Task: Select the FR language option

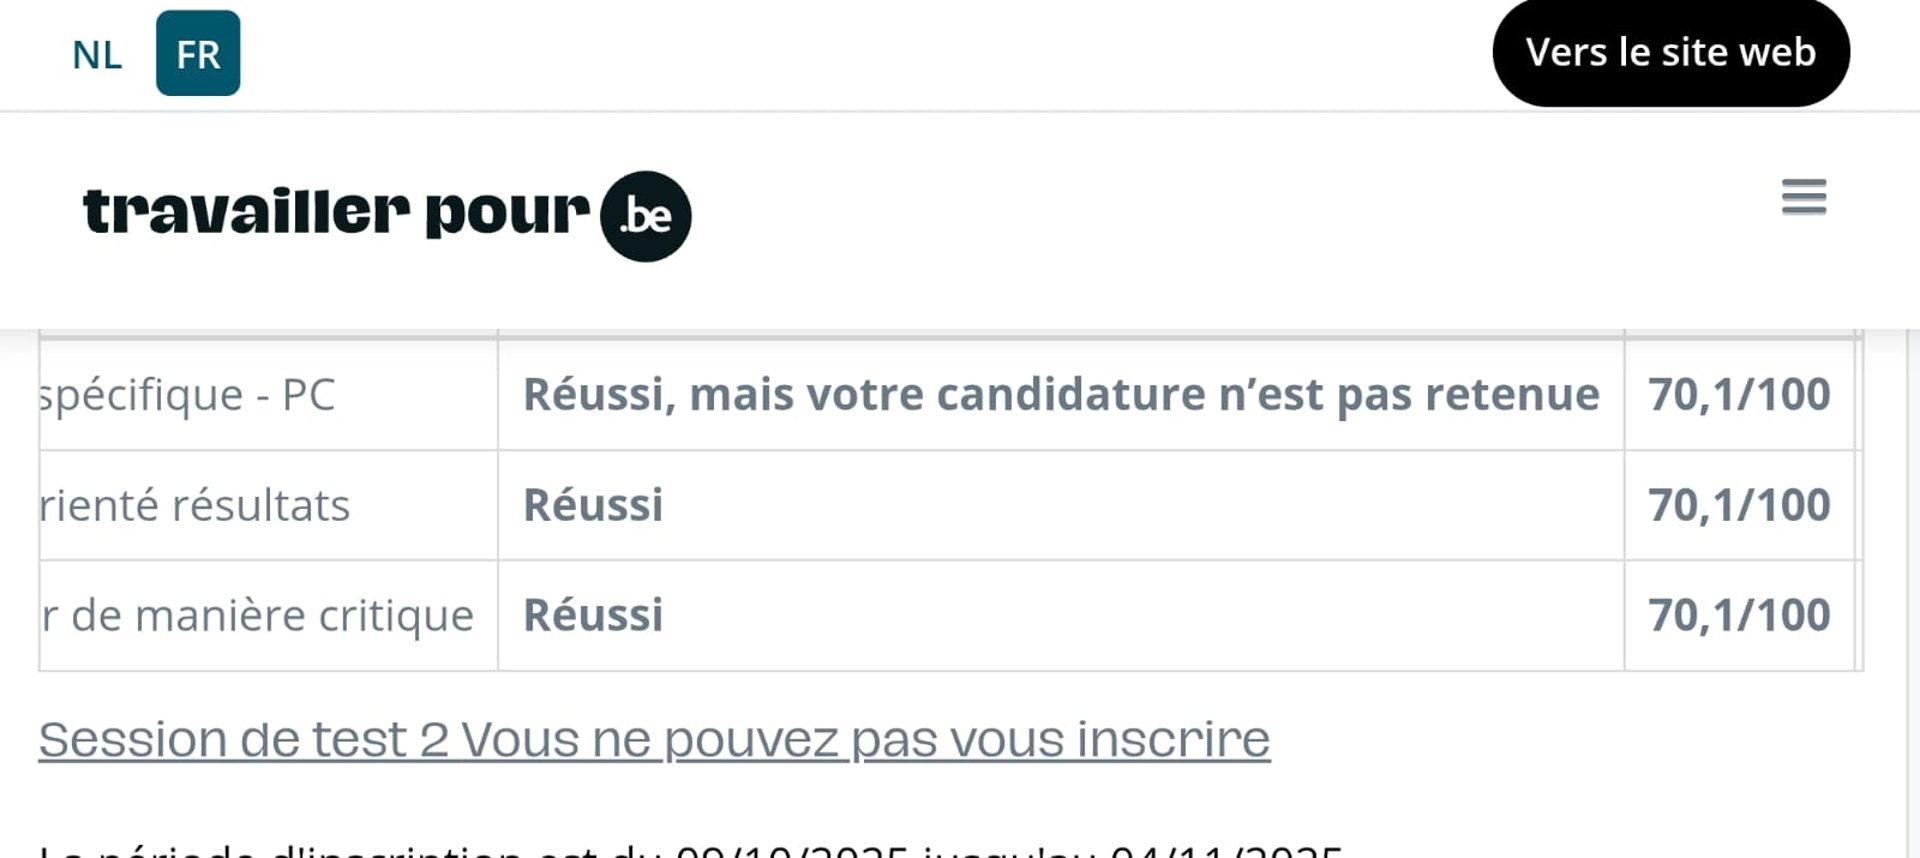Action: [x=198, y=54]
